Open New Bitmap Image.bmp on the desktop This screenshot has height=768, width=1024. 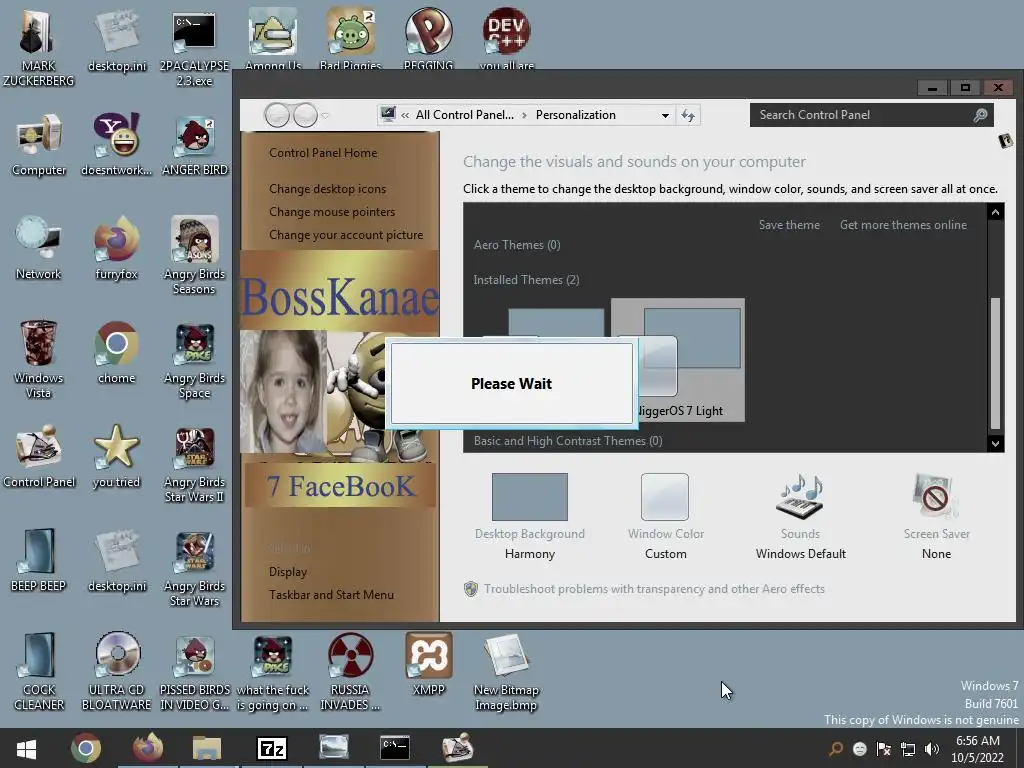point(506,671)
